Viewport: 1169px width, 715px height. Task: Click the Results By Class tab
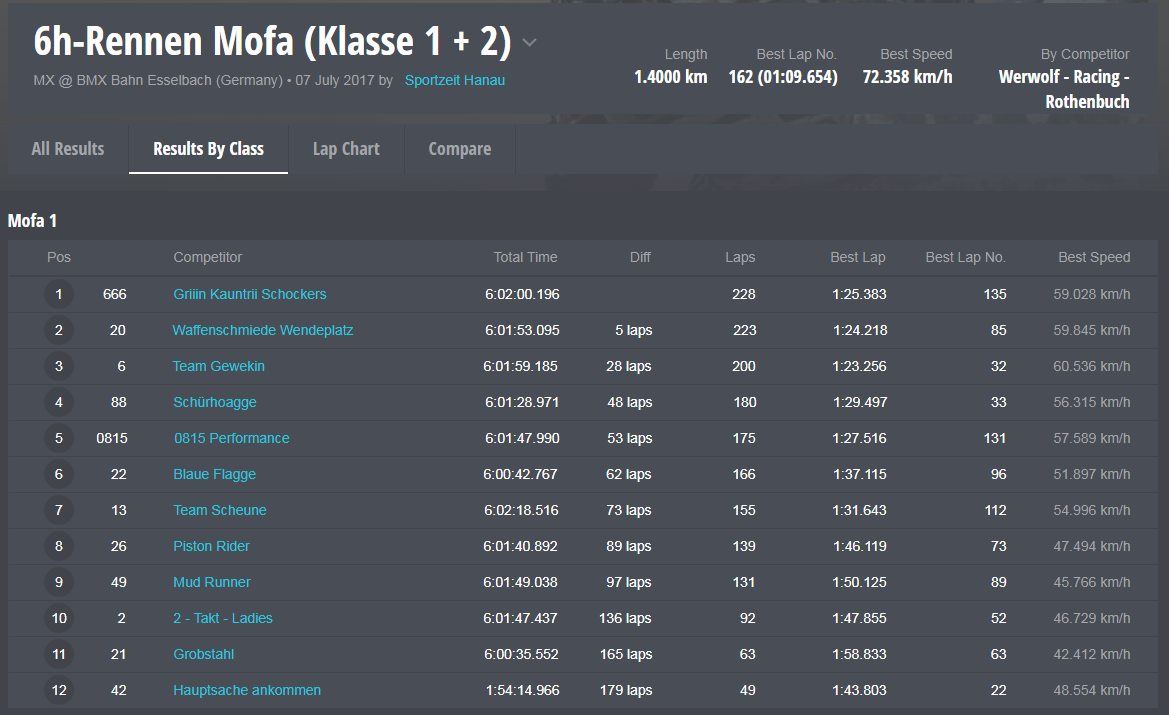[208, 149]
